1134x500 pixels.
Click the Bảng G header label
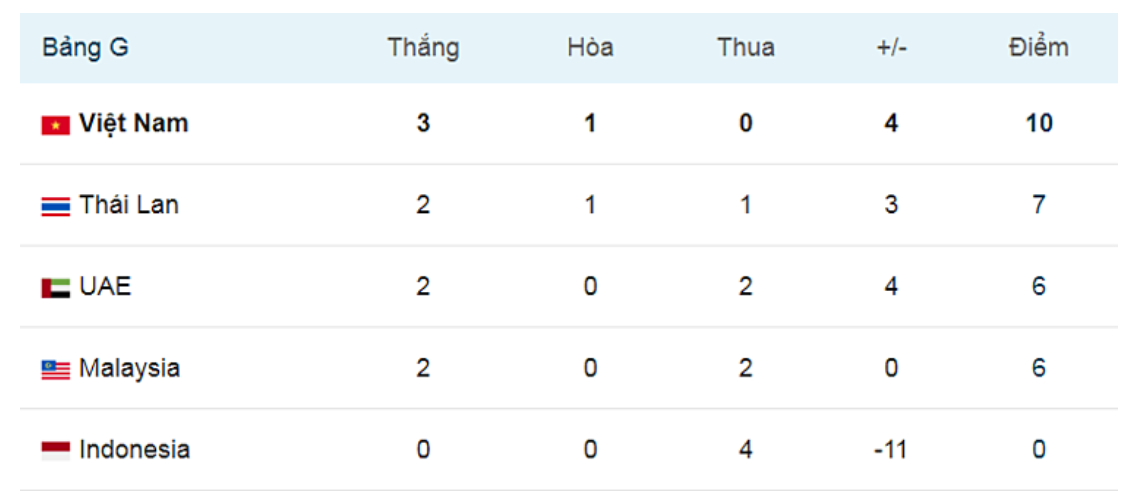(x=85, y=48)
